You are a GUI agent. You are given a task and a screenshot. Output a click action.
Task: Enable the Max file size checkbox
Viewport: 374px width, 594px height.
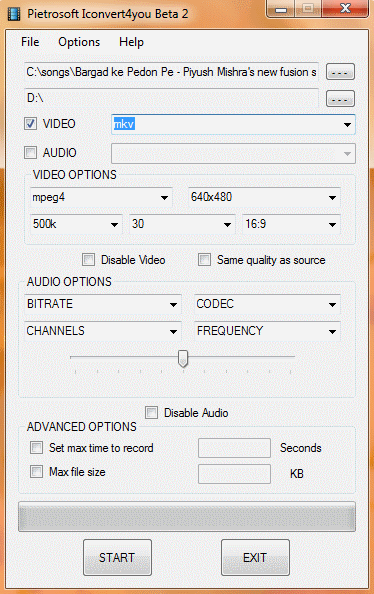[x=36, y=472]
